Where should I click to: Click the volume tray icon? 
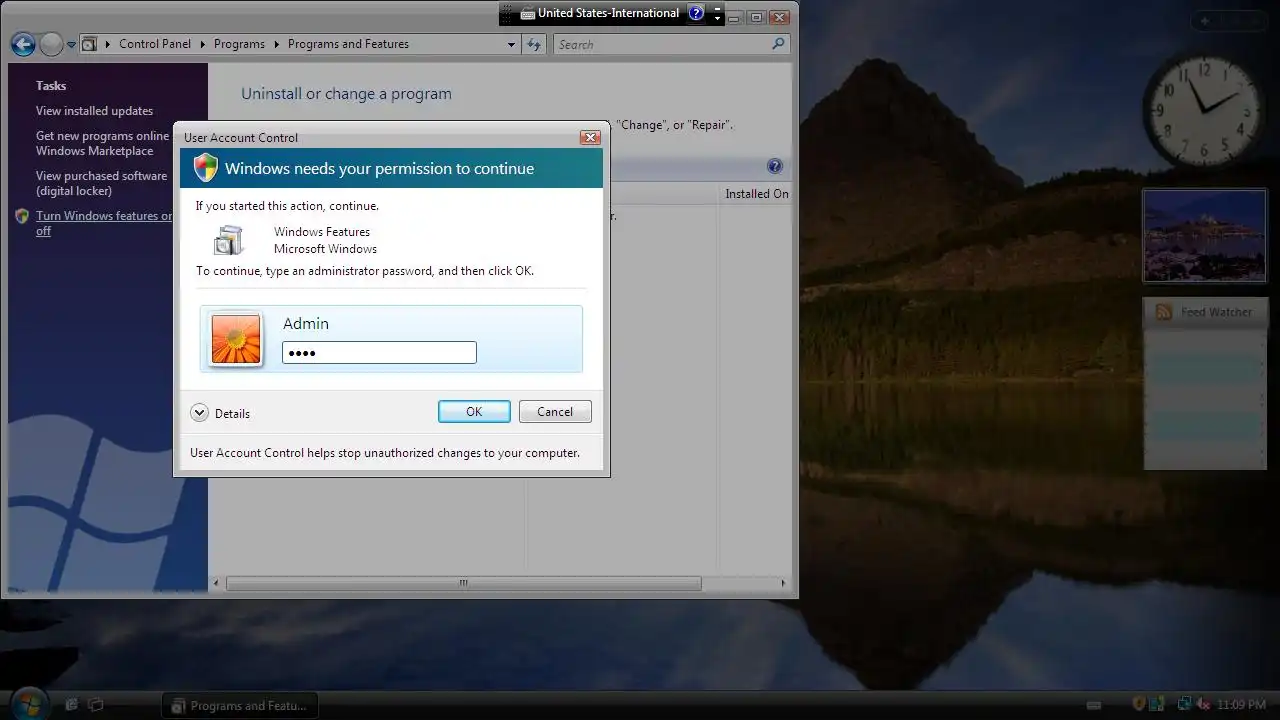point(1203,704)
